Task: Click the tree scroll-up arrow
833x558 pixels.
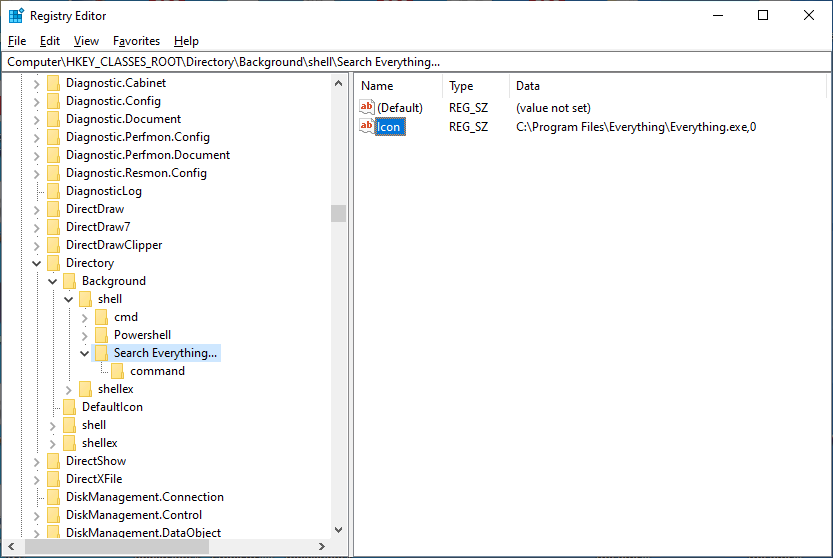Action: pos(338,83)
